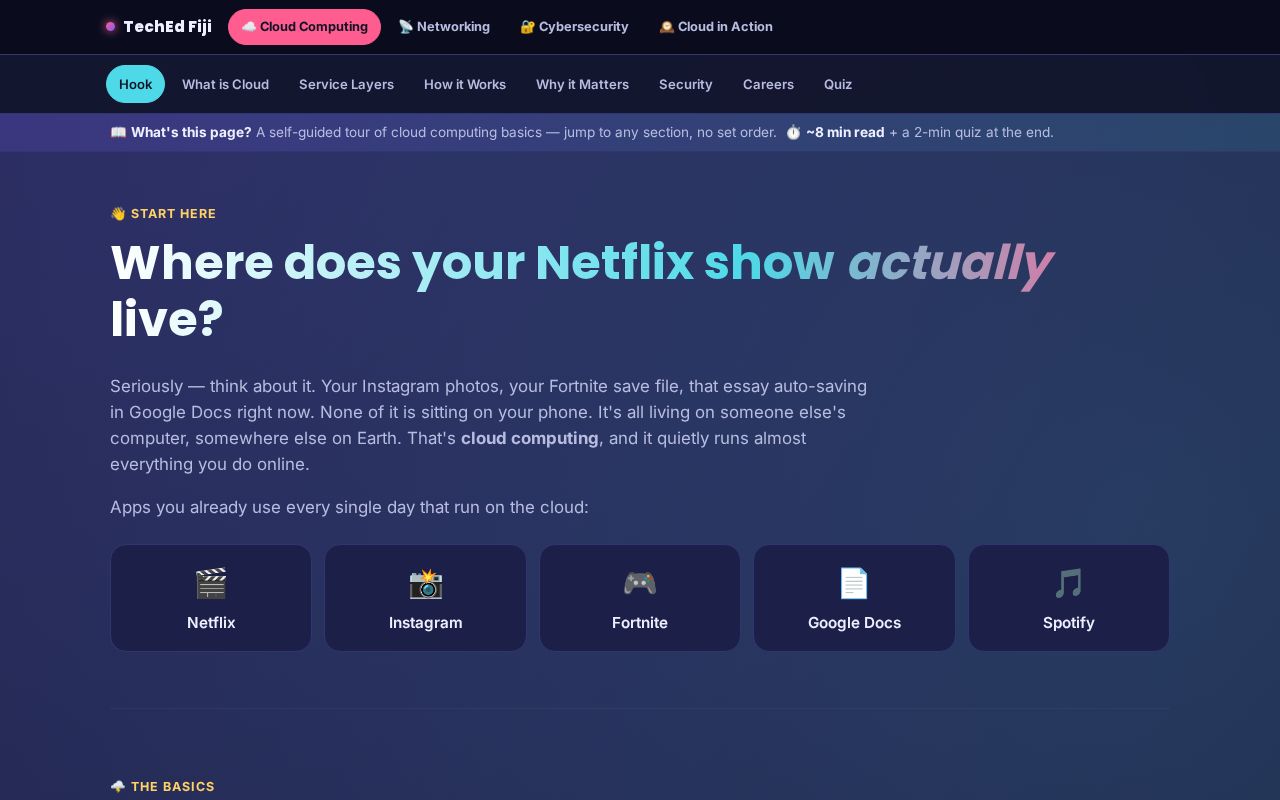1280x800 pixels.
Task: Click the Fortnite card label
Action: (640, 622)
